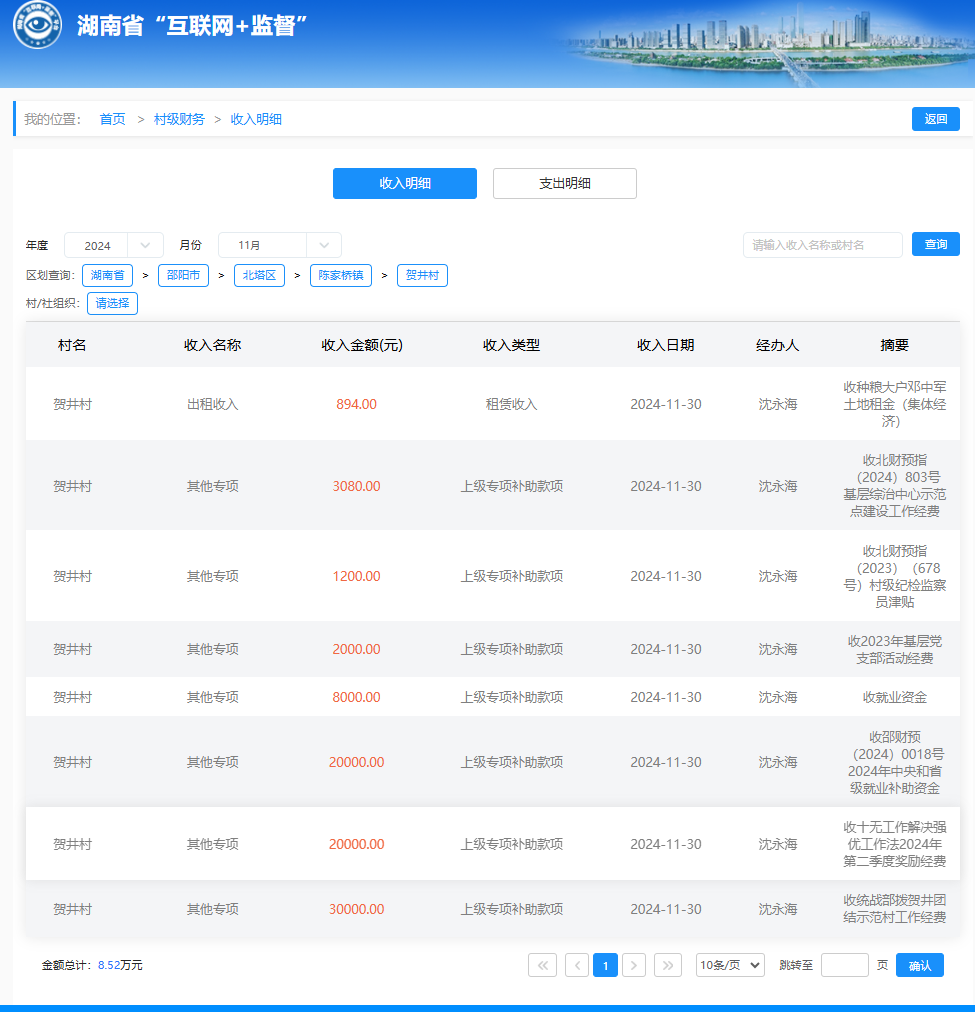Click the 摘要 column header

894,345
